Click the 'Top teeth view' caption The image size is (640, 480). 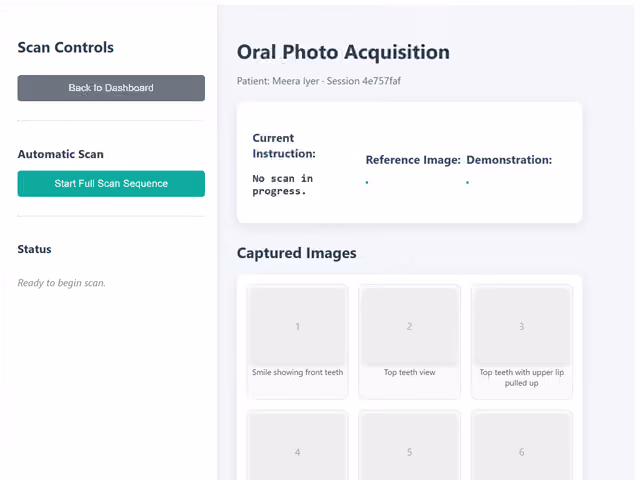409,372
